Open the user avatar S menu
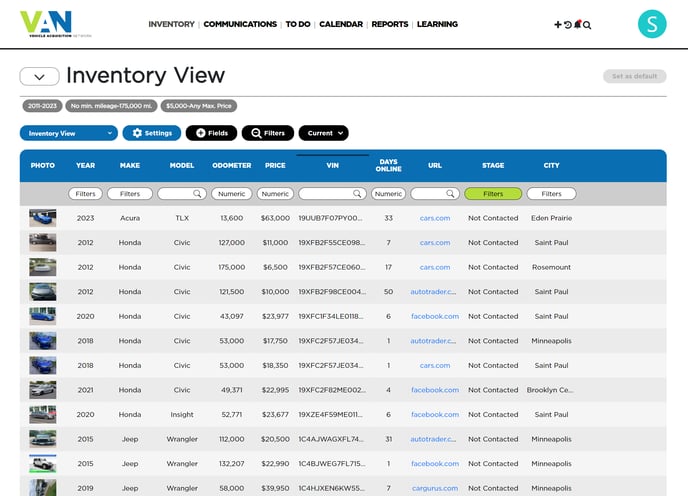Viewport: 688px width, 496px height. click(652, 24)
